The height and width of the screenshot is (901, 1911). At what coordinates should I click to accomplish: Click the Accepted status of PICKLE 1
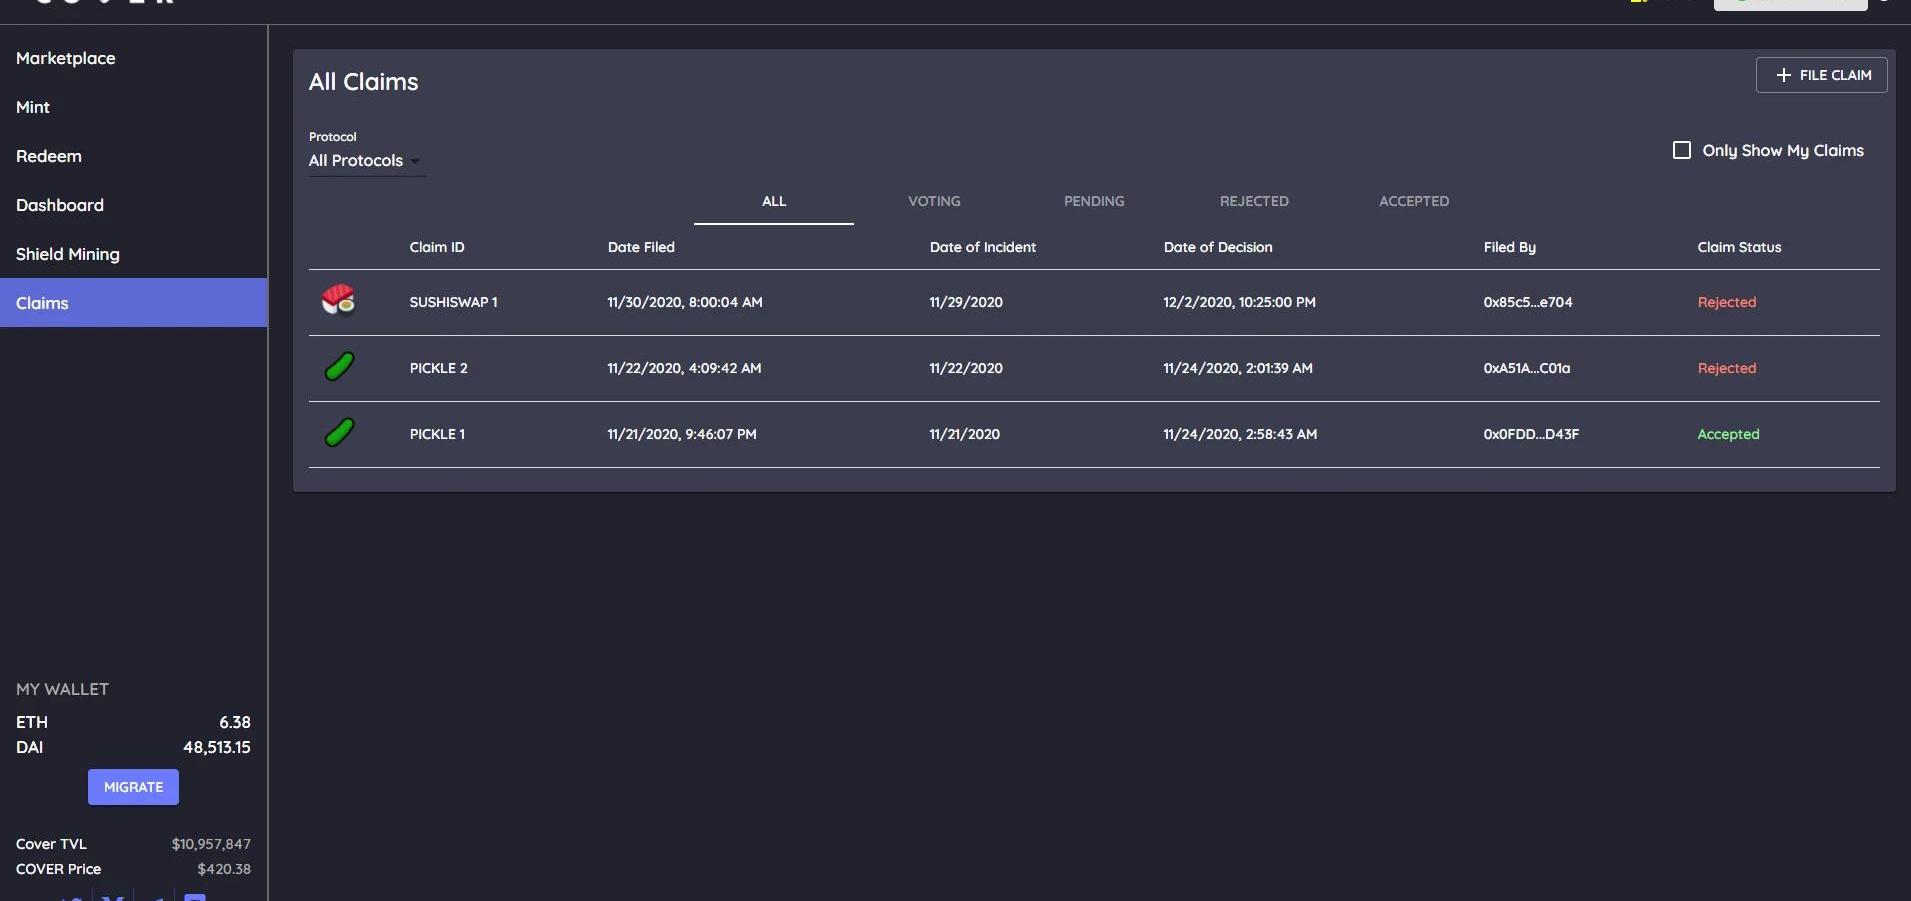click(x=1728, y=434)
